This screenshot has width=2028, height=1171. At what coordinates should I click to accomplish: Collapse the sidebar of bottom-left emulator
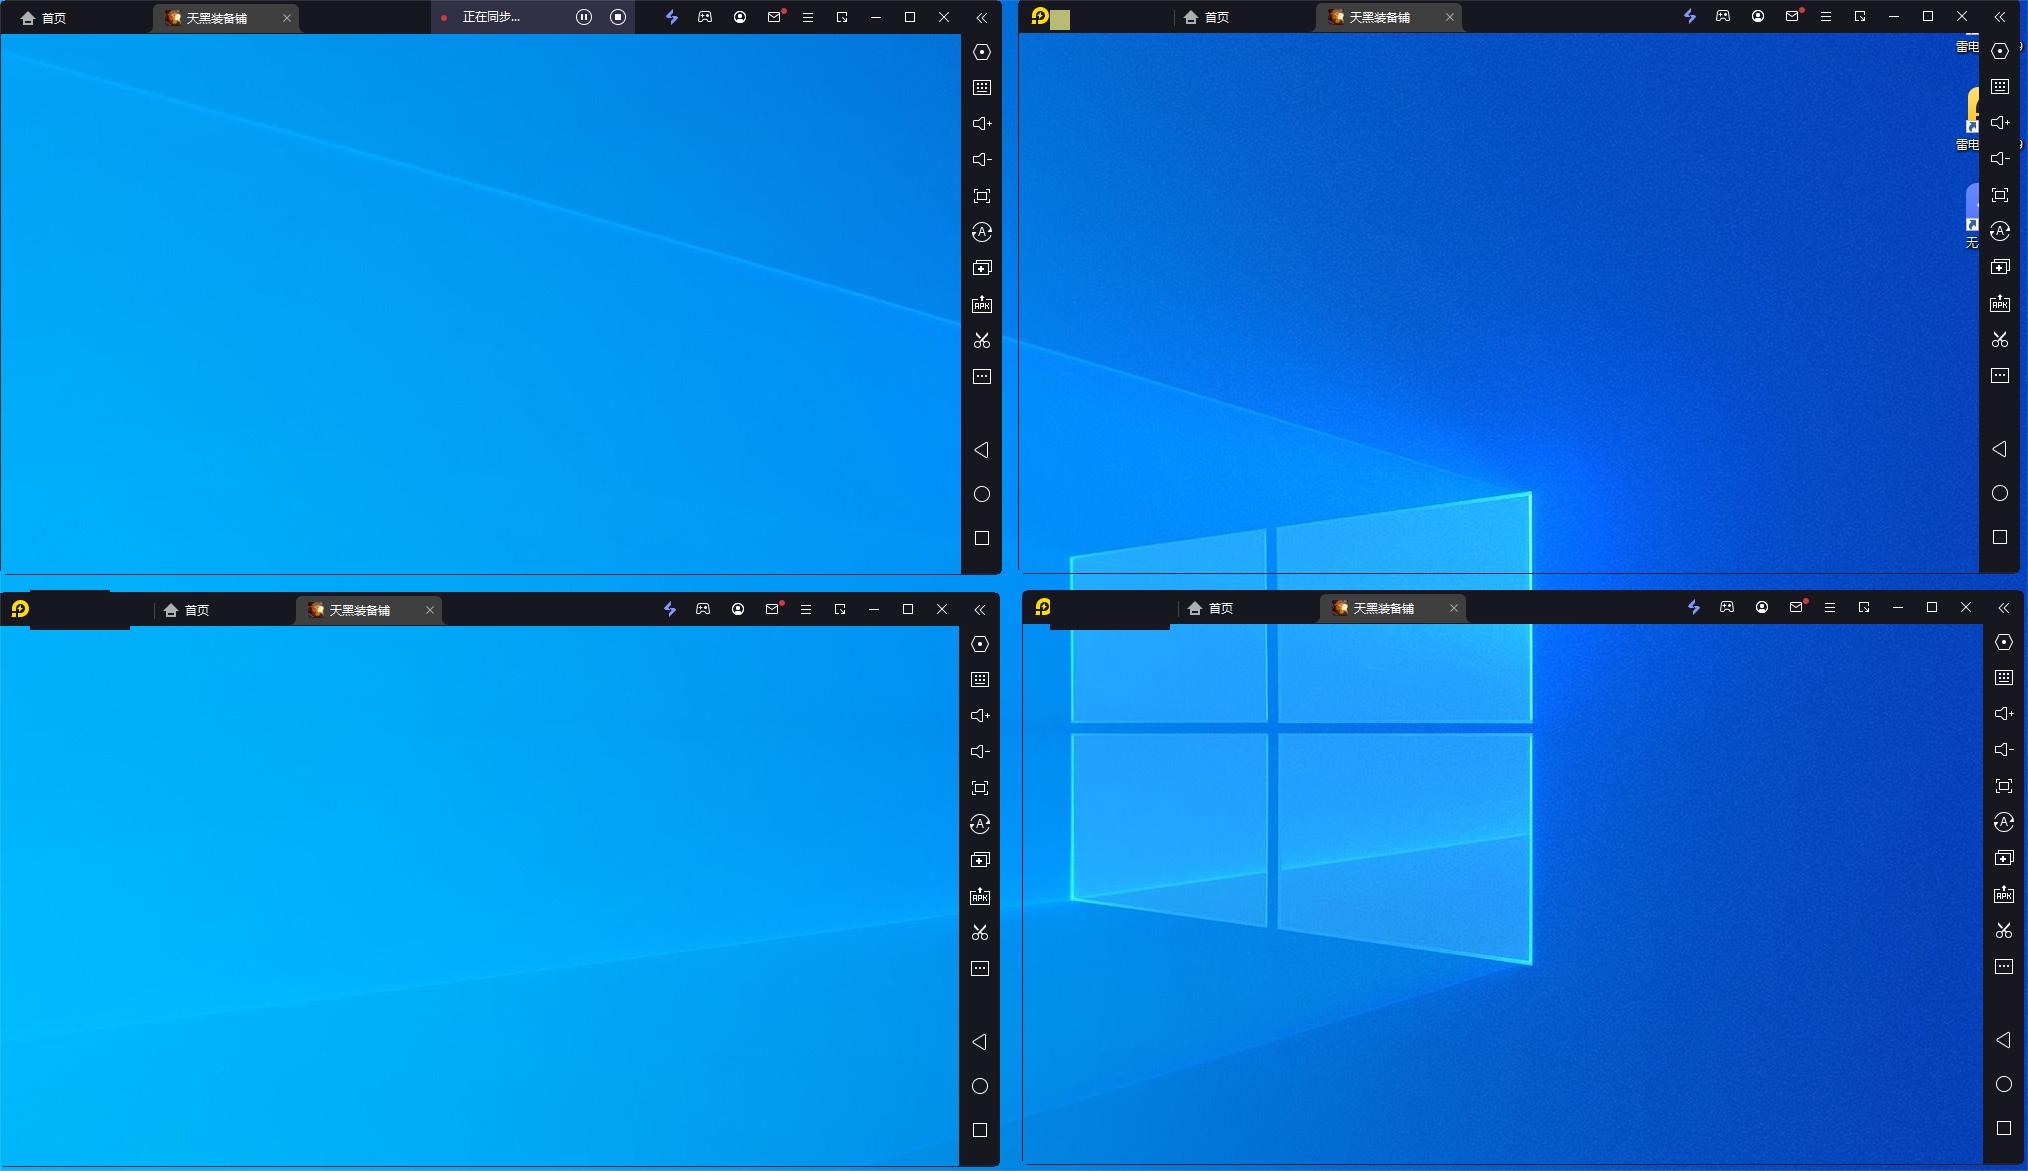pos(980,610)
